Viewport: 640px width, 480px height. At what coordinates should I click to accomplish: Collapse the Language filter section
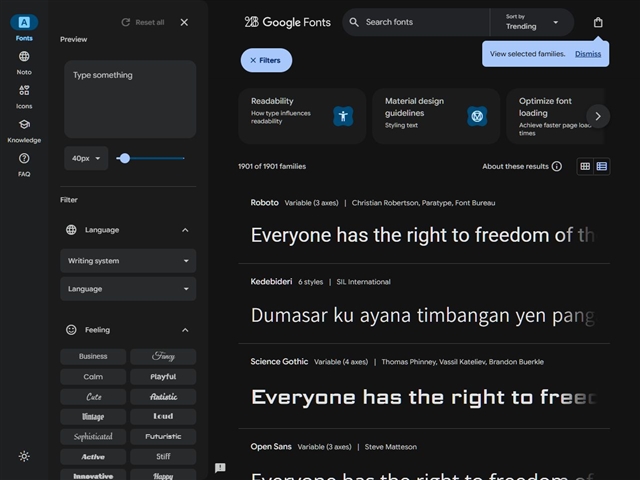pyautogui.click(x=185, y=230)
